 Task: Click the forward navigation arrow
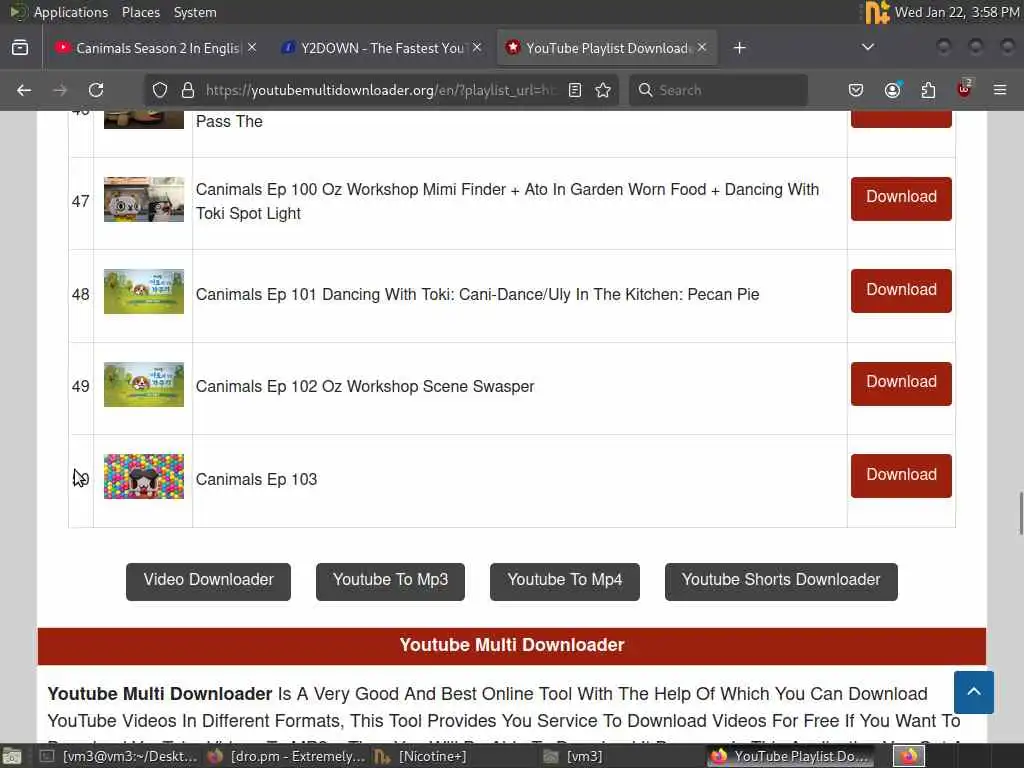click(x=60, y=90)
